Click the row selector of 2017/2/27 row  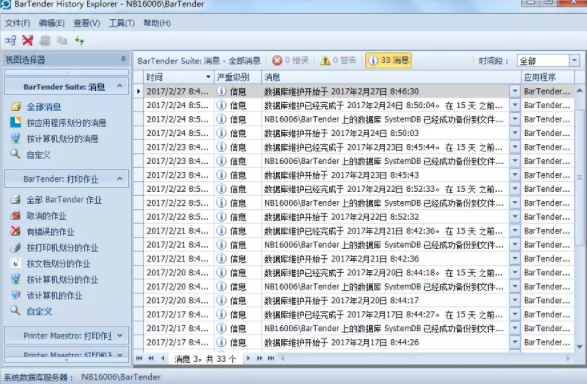(x=139, y=91)
